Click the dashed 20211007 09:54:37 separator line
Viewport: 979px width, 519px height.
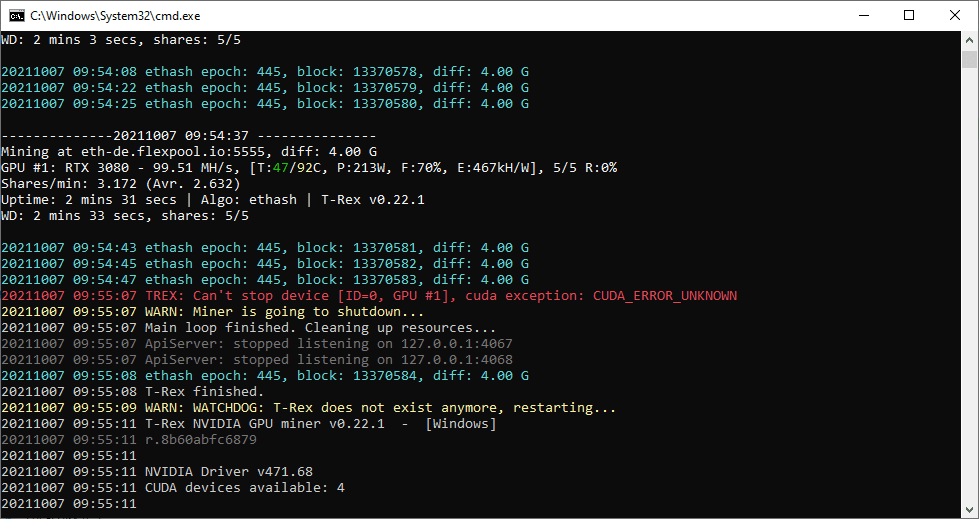189,136
